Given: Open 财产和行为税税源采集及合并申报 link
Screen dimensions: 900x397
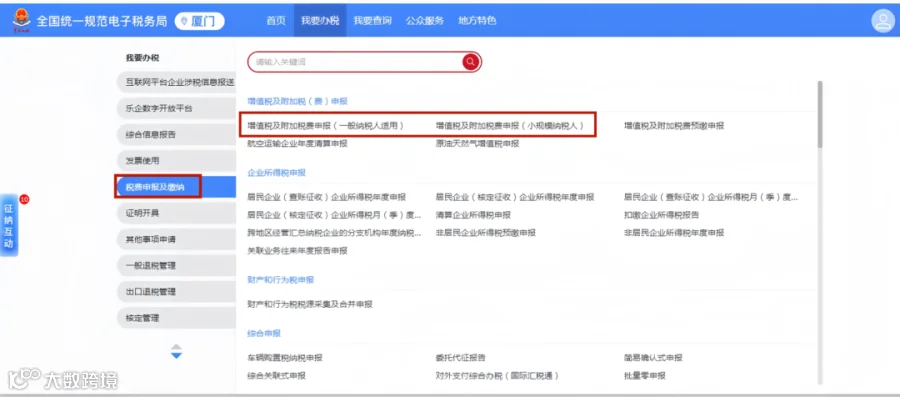Looking at the screenshot, I should pos(310,304).
